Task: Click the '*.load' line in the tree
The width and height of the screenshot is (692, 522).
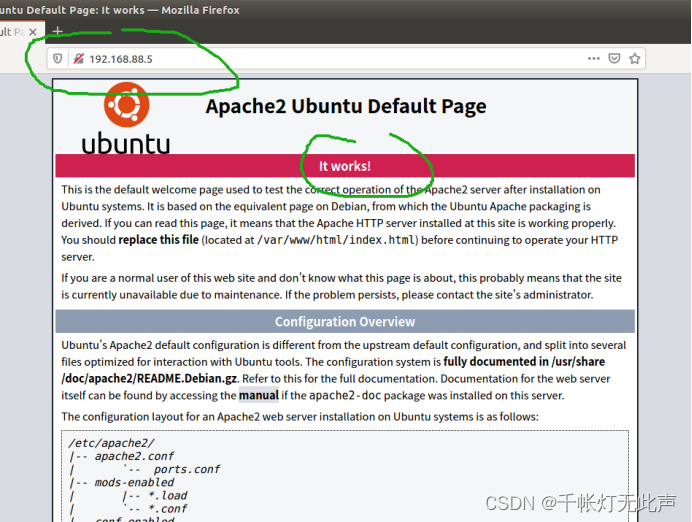Action: (168, 496)
